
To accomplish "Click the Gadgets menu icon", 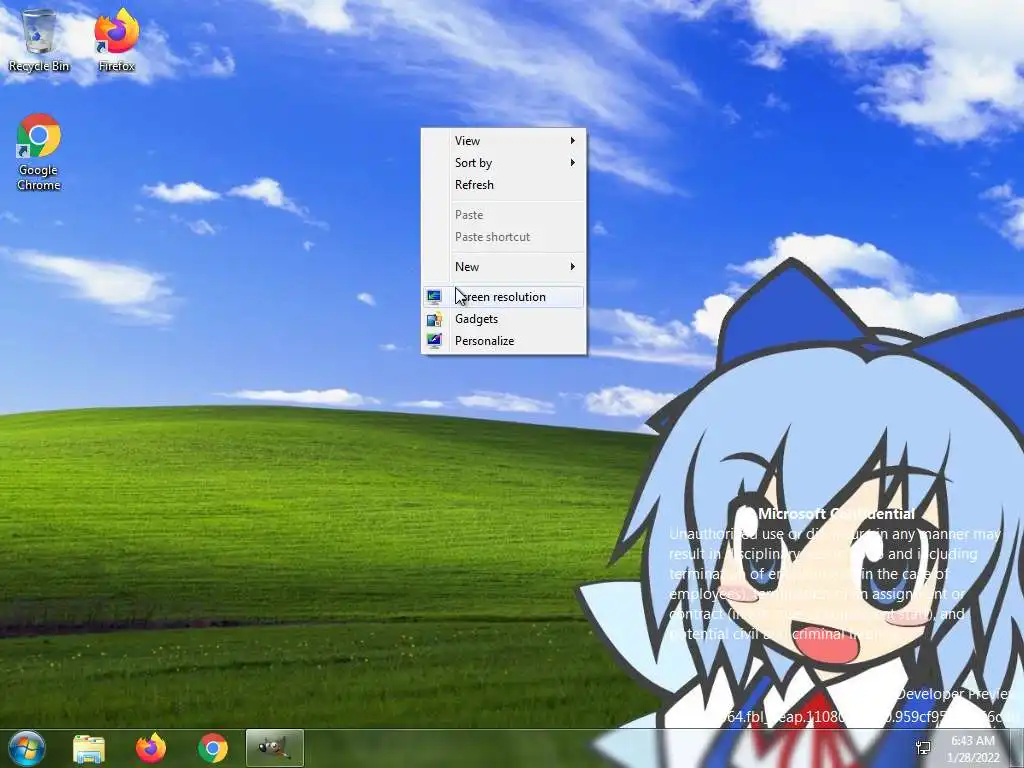I will 434,319.
